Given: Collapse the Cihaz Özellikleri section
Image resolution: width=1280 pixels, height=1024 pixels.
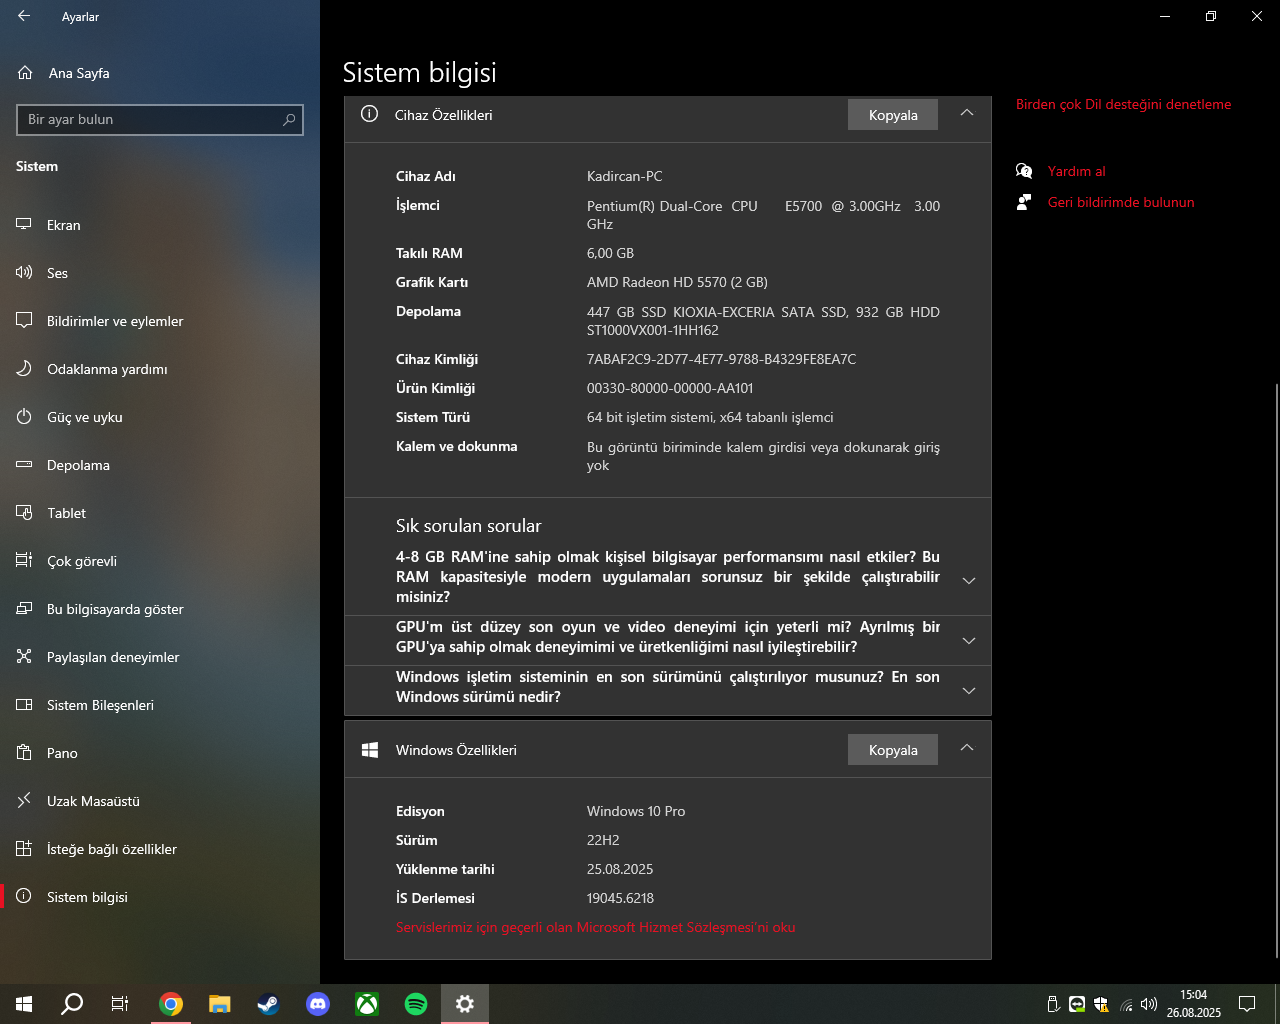Looking at the screenshot, I should pos(967,113).
